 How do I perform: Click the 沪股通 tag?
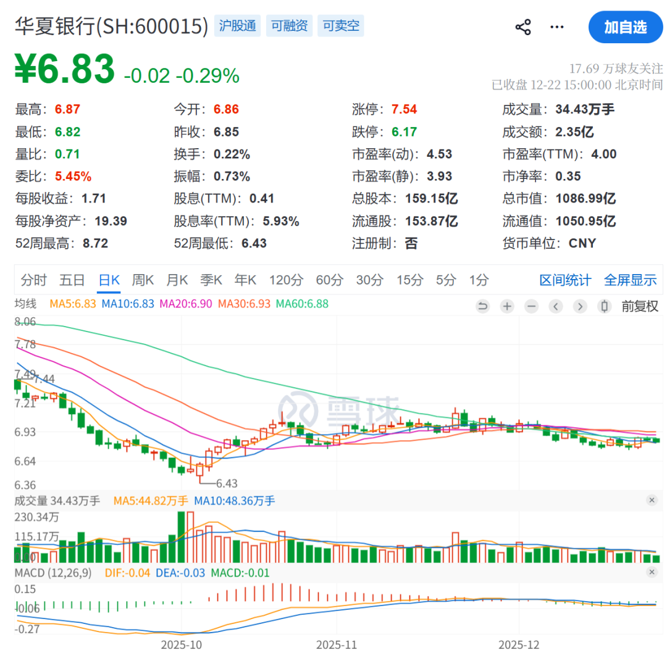coord(238,26)
